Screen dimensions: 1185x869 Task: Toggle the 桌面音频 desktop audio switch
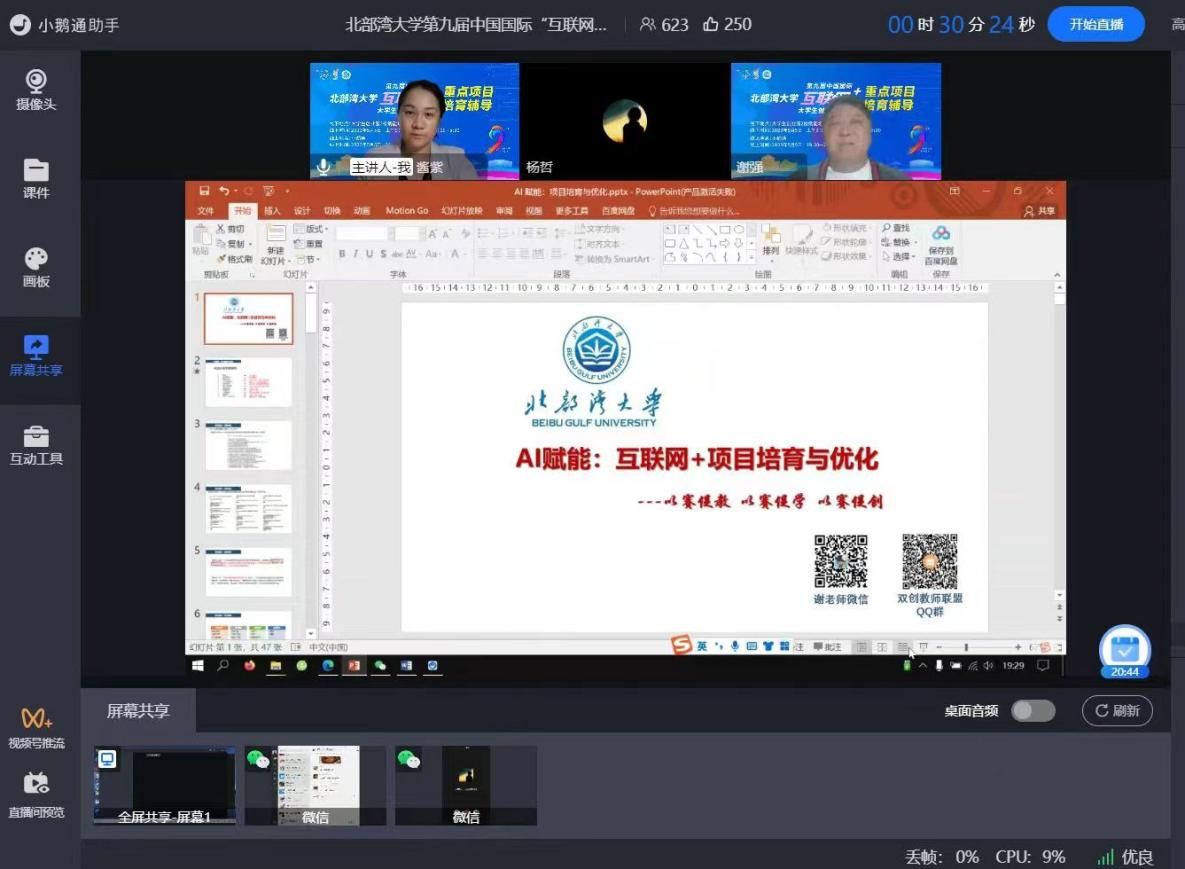coord(1032,711)
